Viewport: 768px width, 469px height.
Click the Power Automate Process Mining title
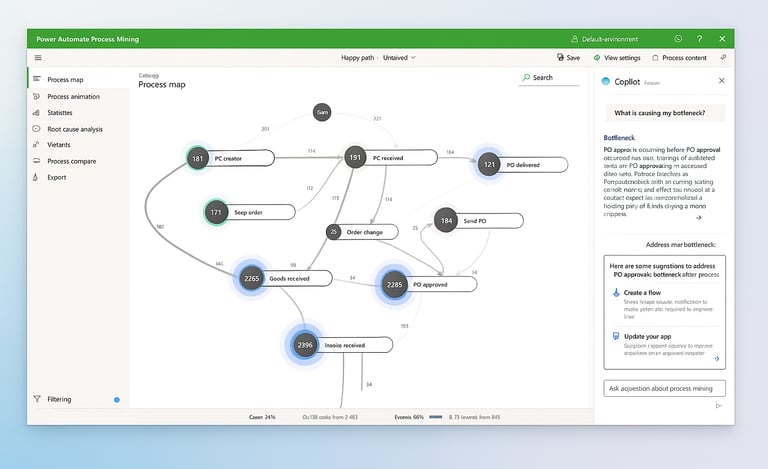click(x=88, y=39)
